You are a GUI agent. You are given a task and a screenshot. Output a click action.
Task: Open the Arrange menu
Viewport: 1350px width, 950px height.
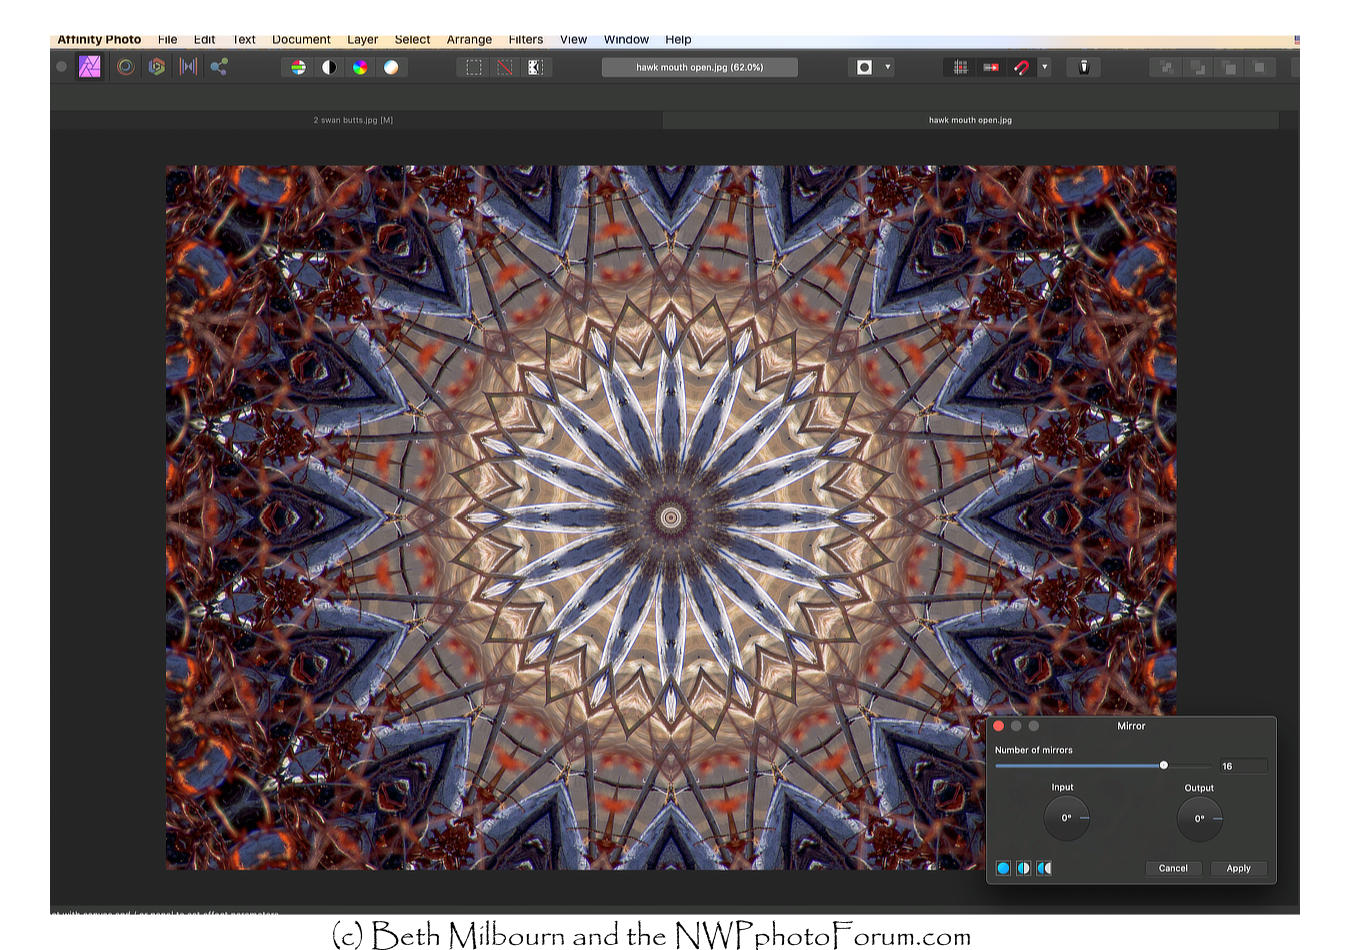pos(469,40)
